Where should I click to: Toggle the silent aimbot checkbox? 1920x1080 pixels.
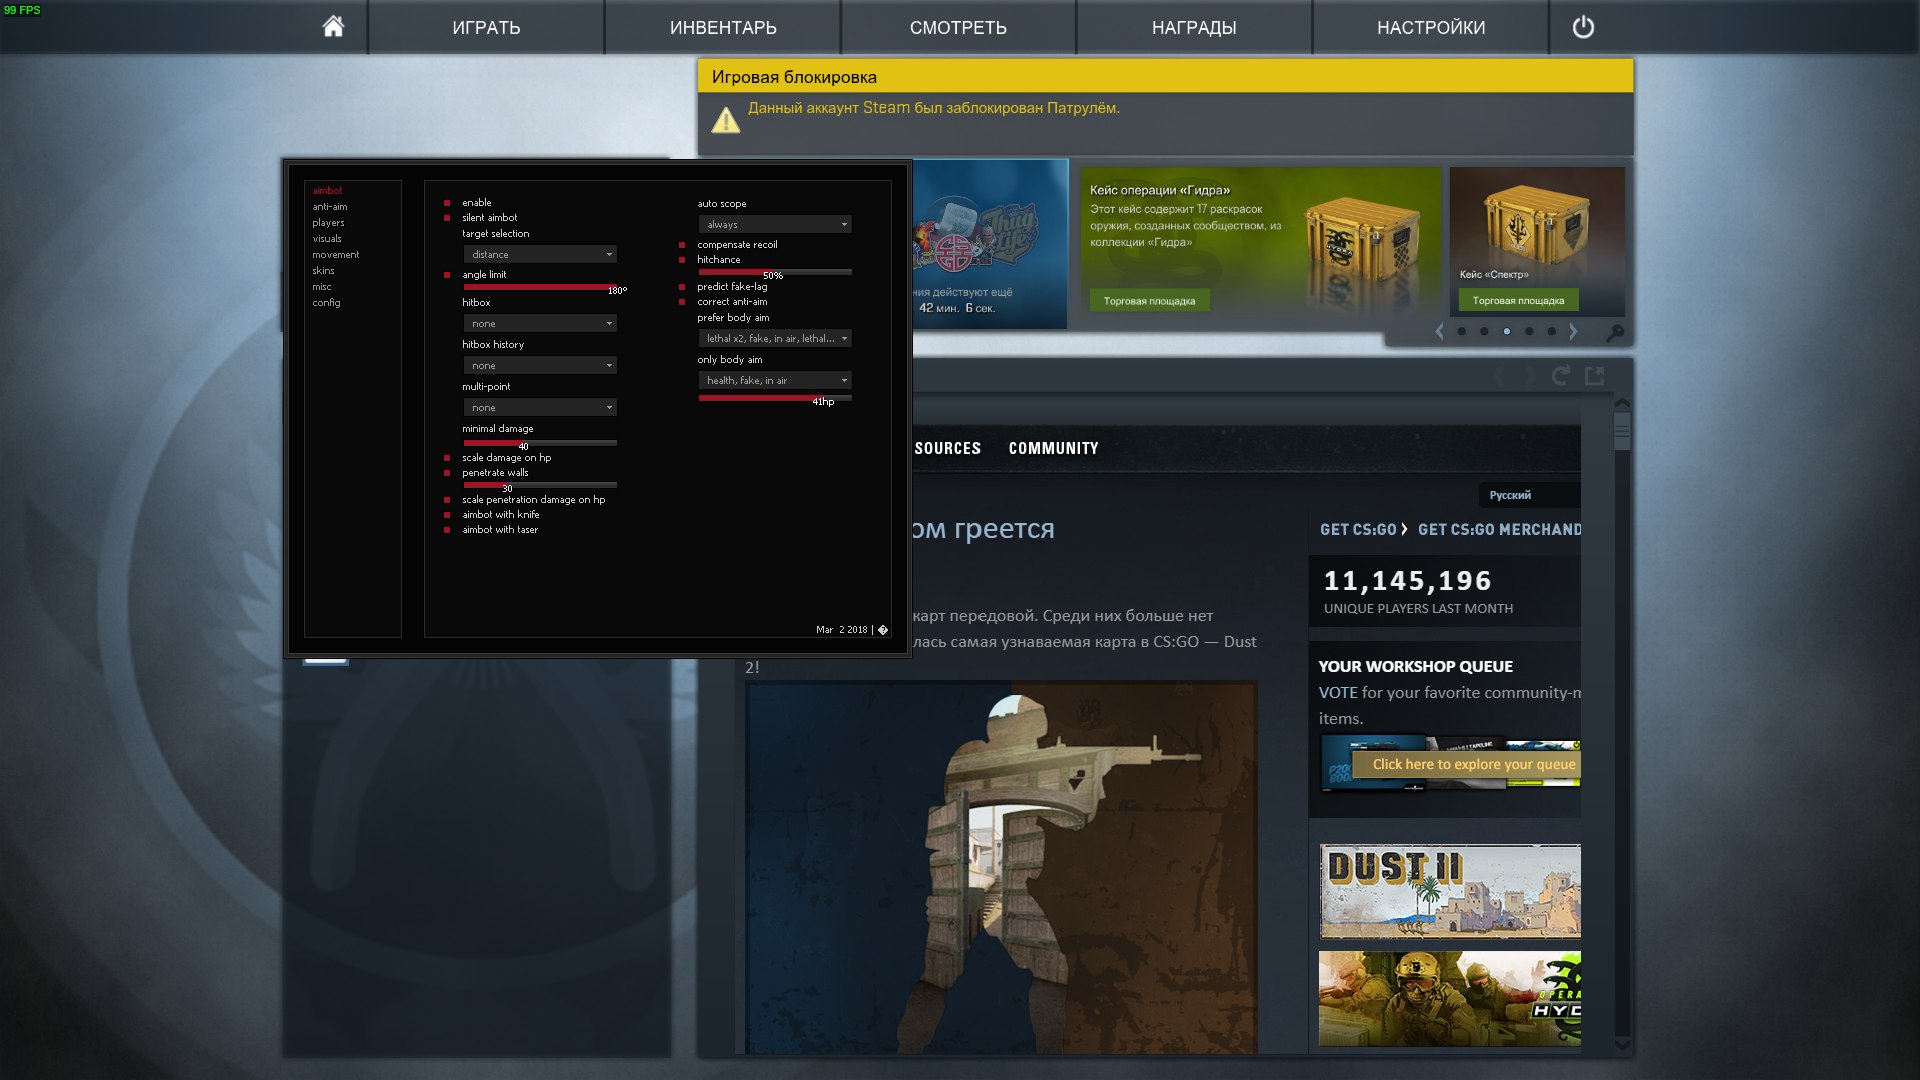(x=447, y=218)
